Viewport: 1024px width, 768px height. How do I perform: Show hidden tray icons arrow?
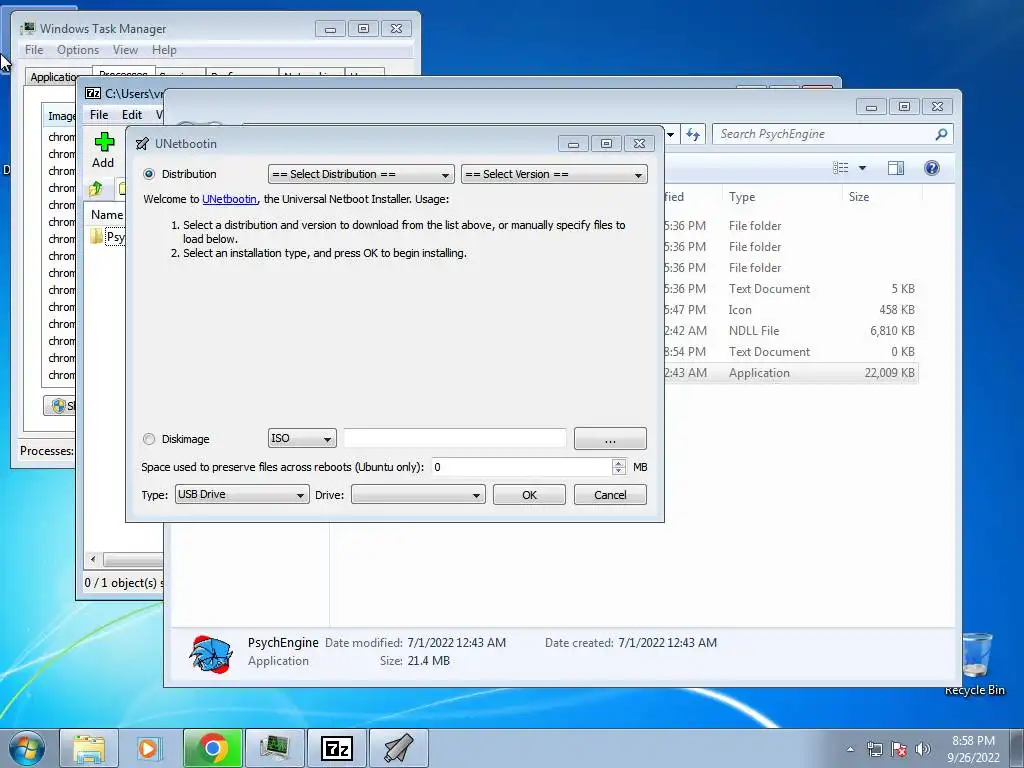(x=850, y=750)
